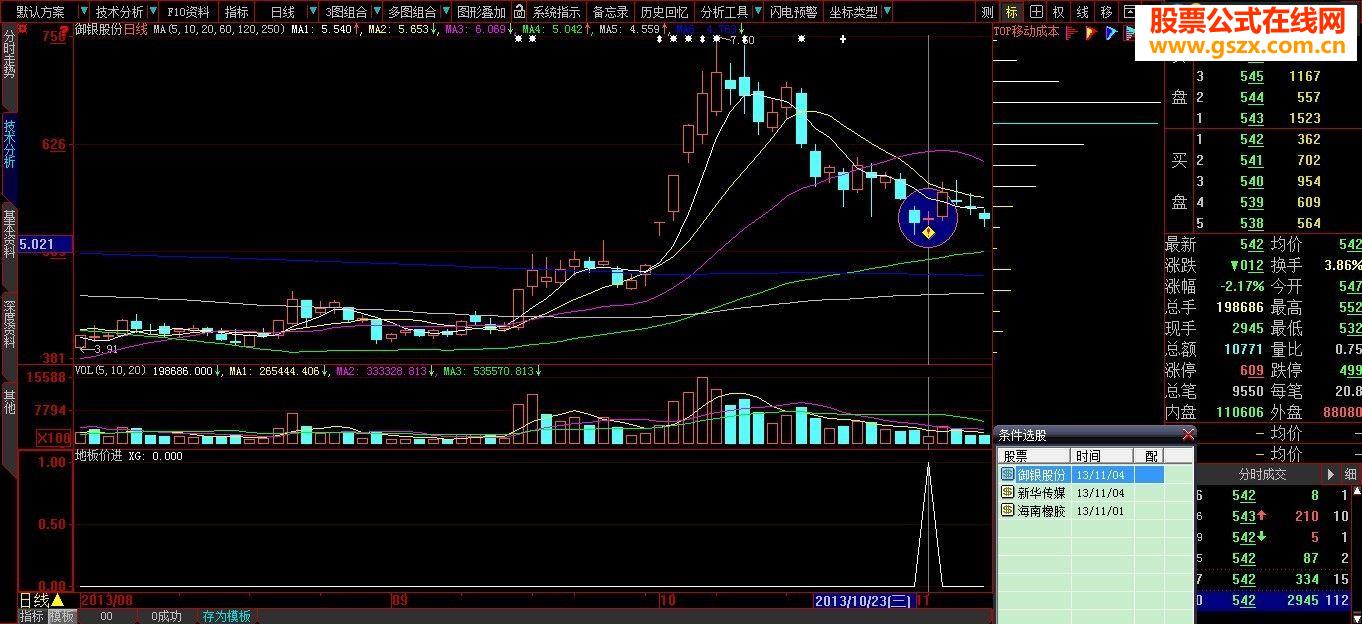The image size is (1362, 624).
Task: Open the 多图组合 layout menu
Action: [x=412, y=12]
